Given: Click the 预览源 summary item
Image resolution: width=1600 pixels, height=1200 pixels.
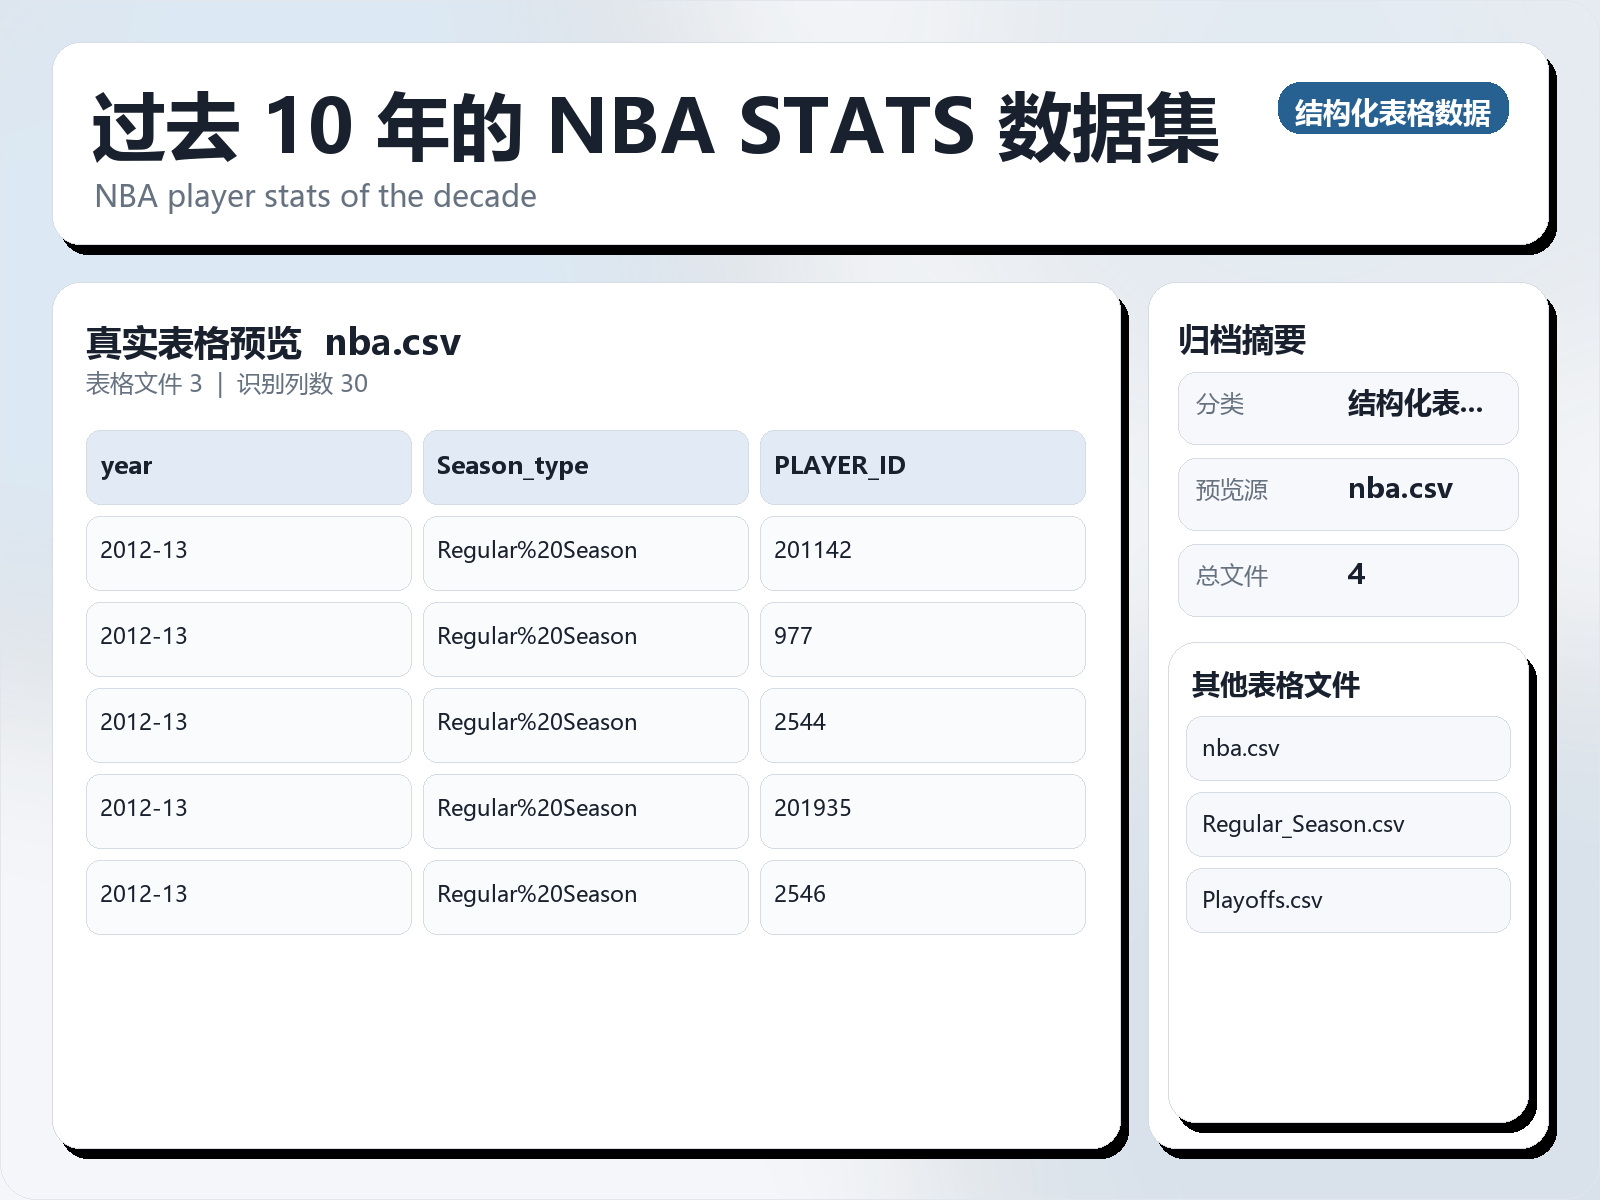Looking at the screenshot, I should [x=1349, y=492].
